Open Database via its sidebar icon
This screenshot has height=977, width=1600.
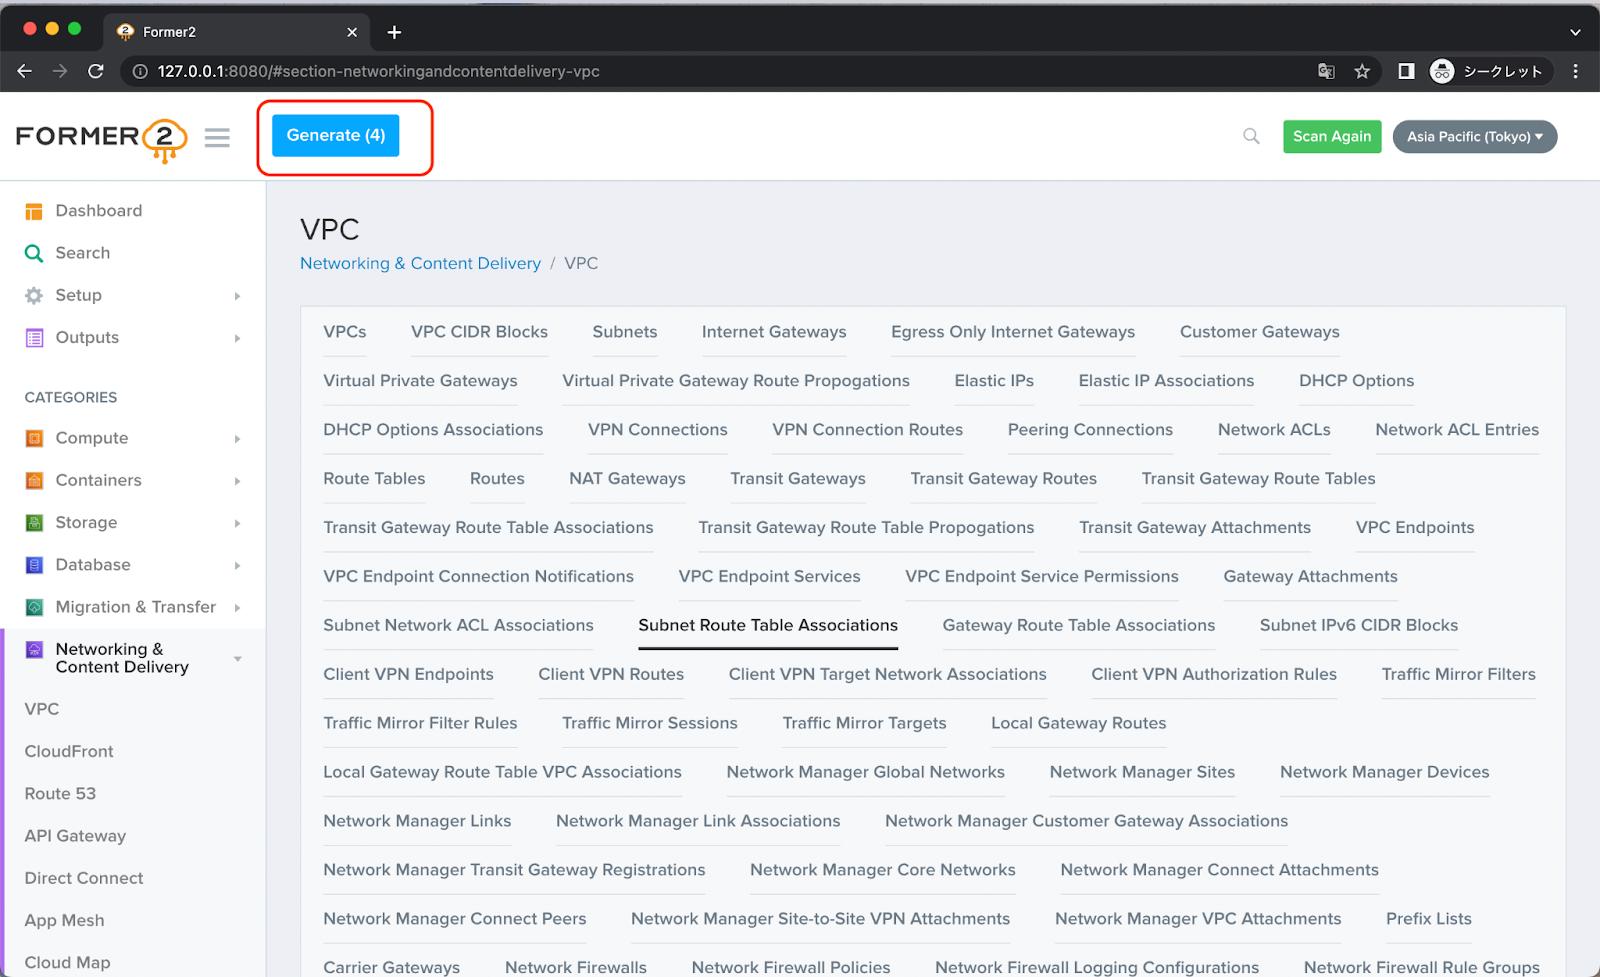tap(33, 564)
